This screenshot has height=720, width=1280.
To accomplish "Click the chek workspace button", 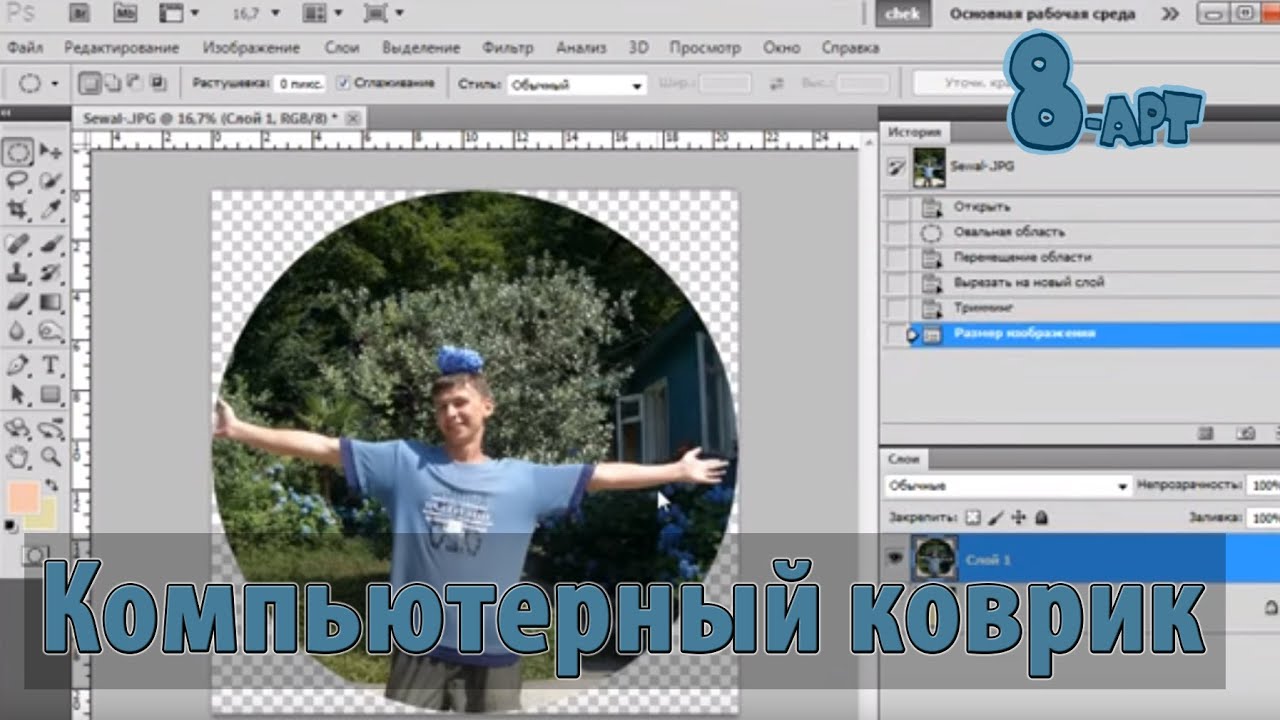I will point(903,14).
